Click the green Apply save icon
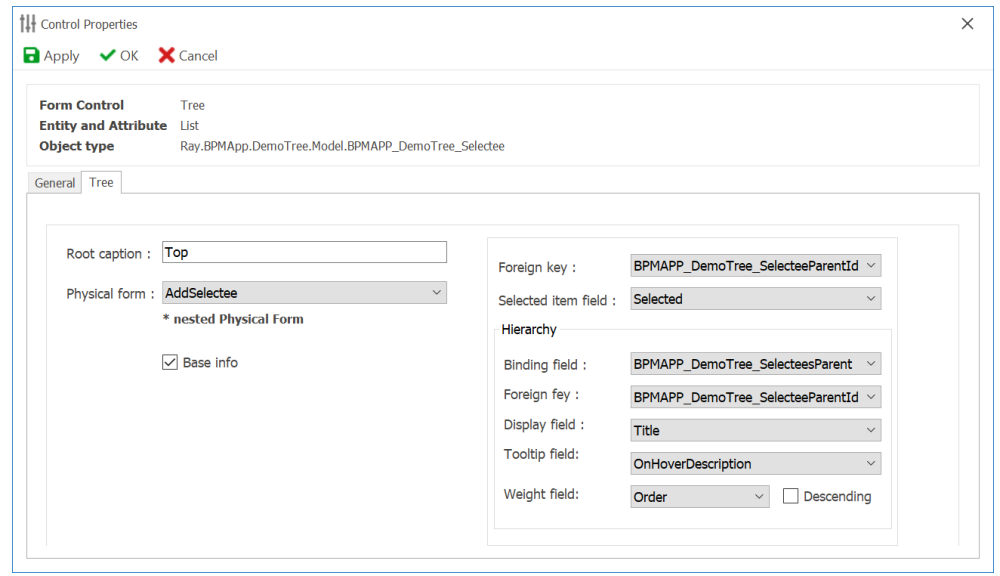 31,56
